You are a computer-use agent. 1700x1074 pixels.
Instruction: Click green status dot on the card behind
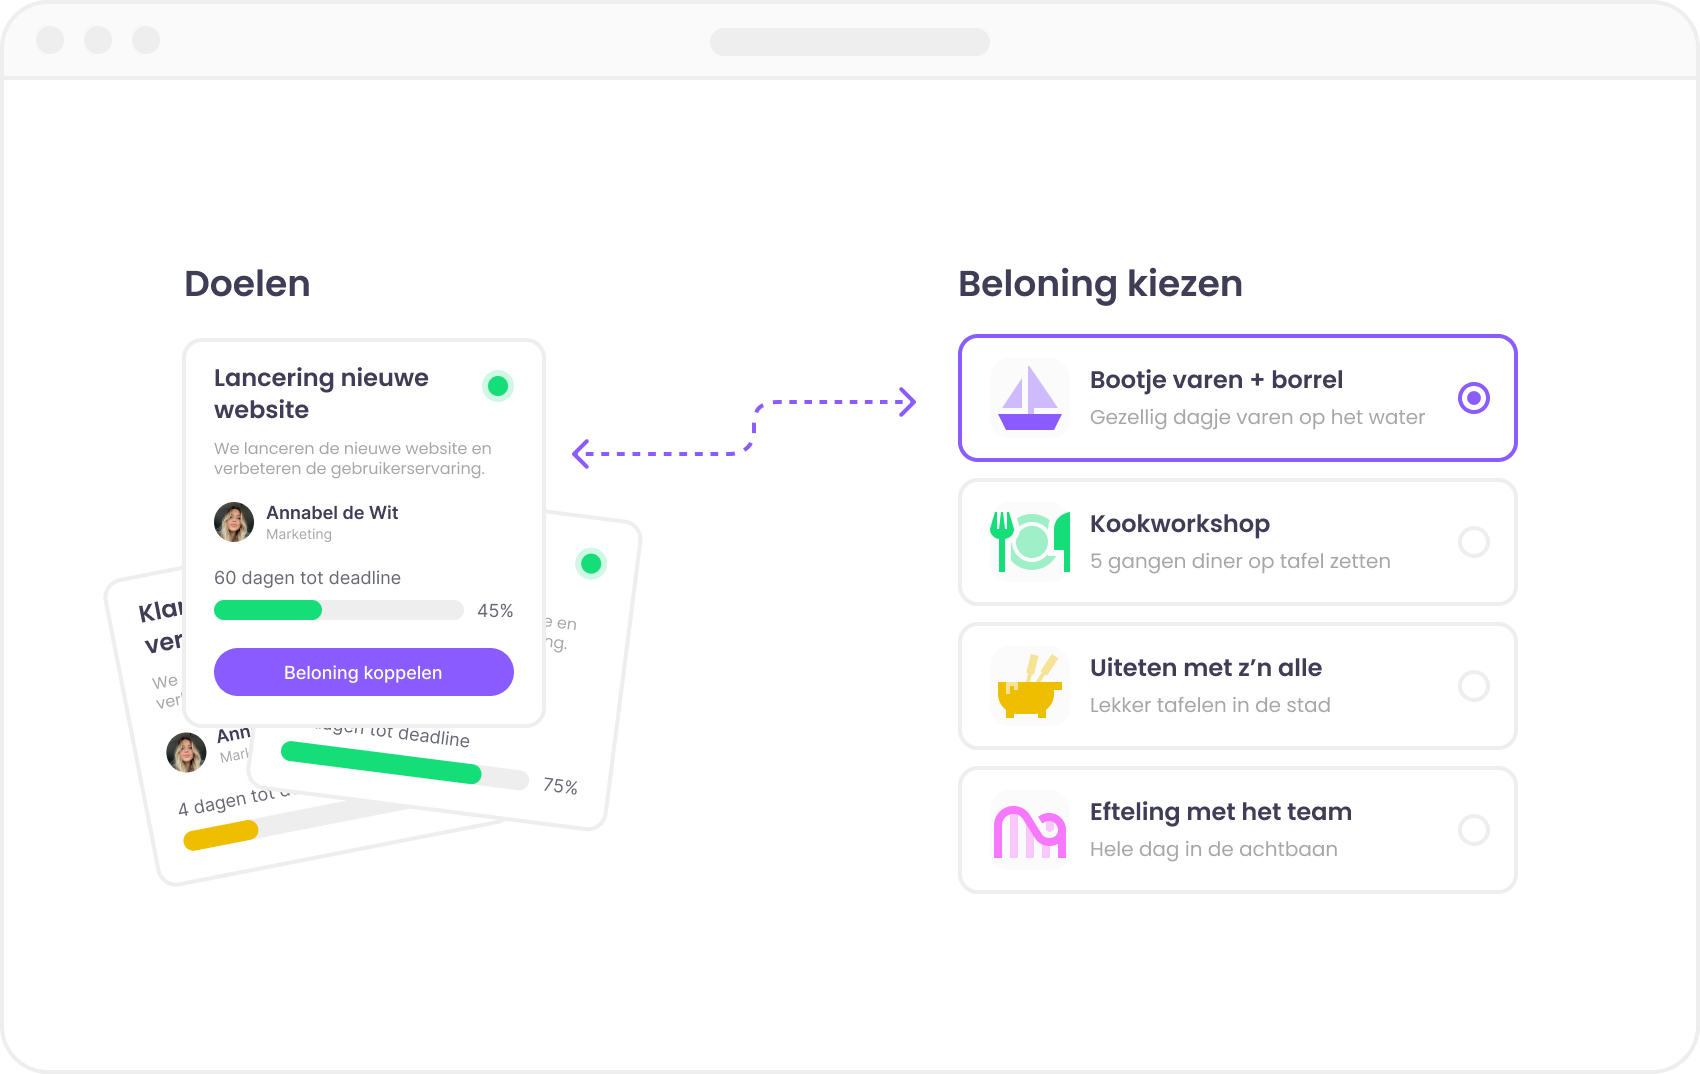pos(591,564)
